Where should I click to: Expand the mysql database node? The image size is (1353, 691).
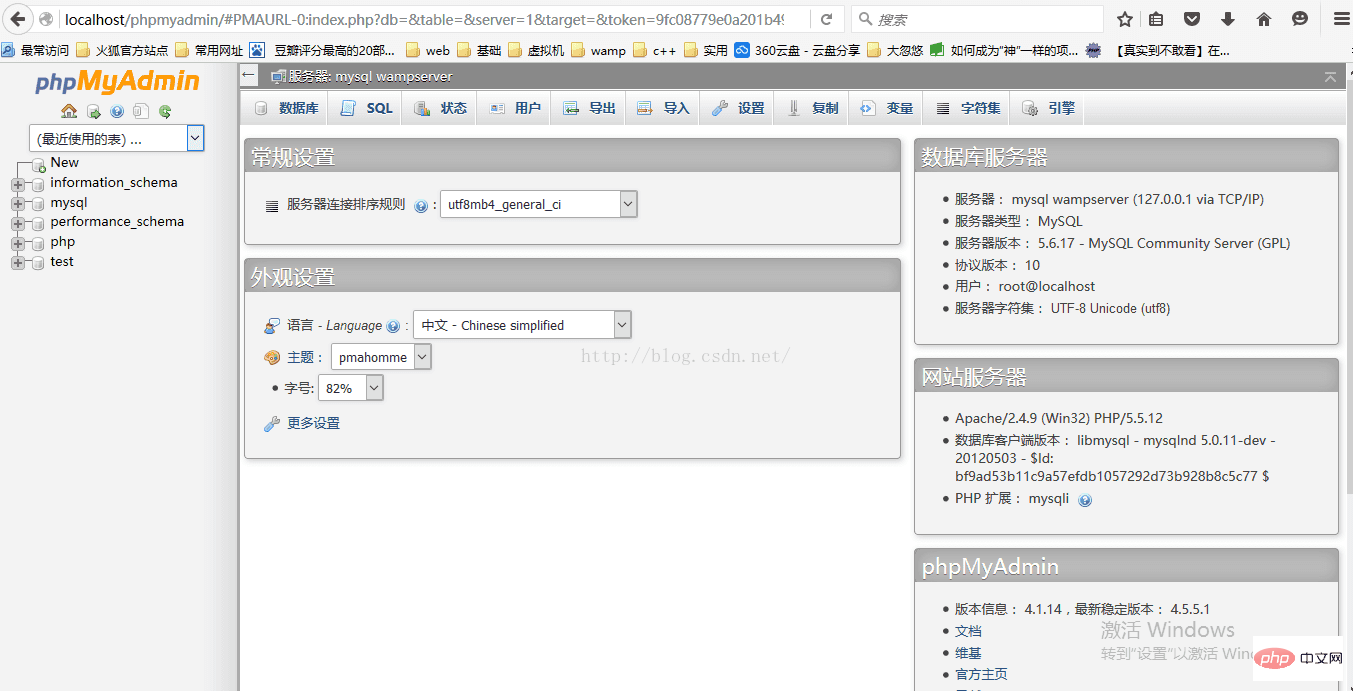17,204
